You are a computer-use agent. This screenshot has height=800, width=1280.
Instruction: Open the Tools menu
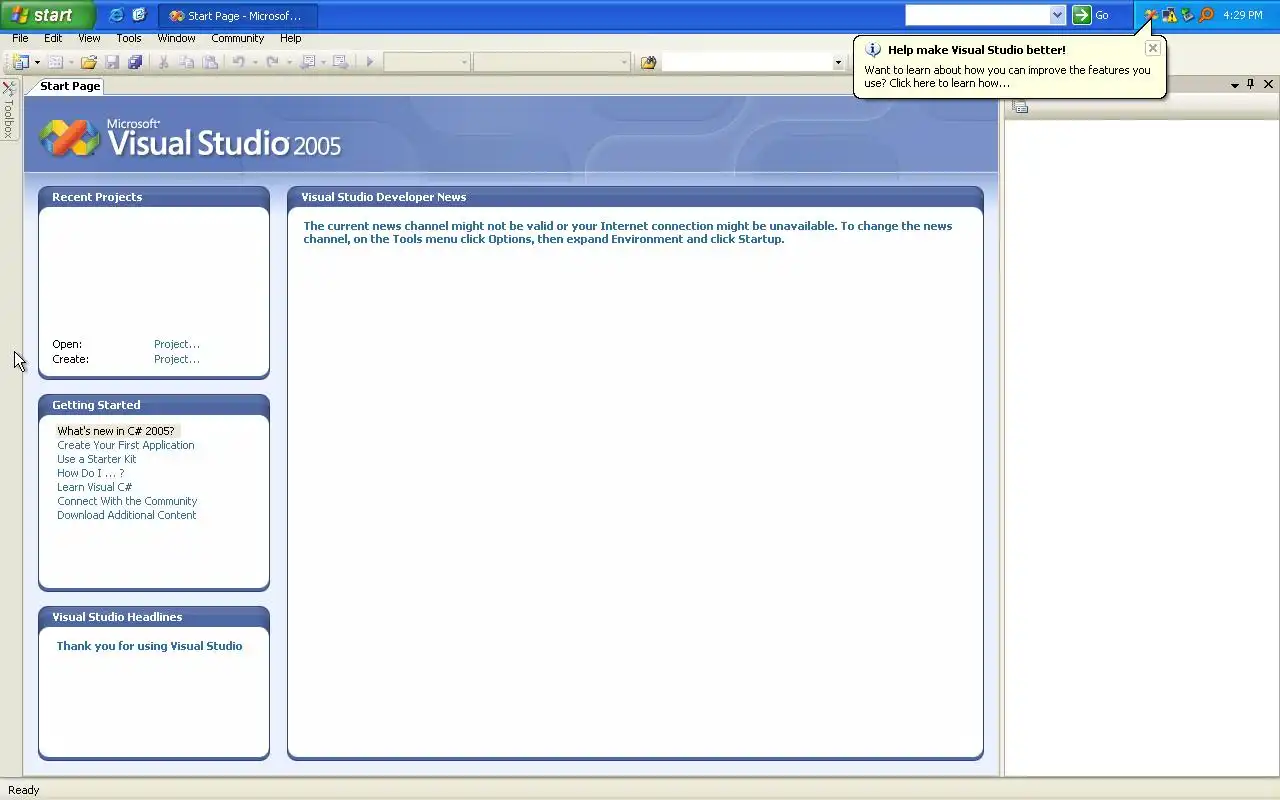point(129,38)
